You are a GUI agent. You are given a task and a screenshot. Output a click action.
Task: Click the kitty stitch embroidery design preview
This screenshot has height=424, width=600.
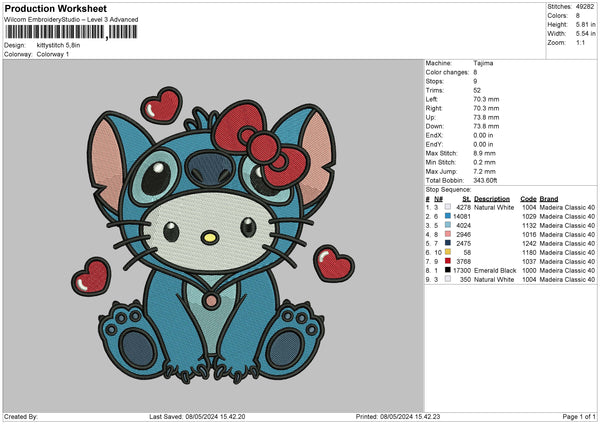coord(213,235)
